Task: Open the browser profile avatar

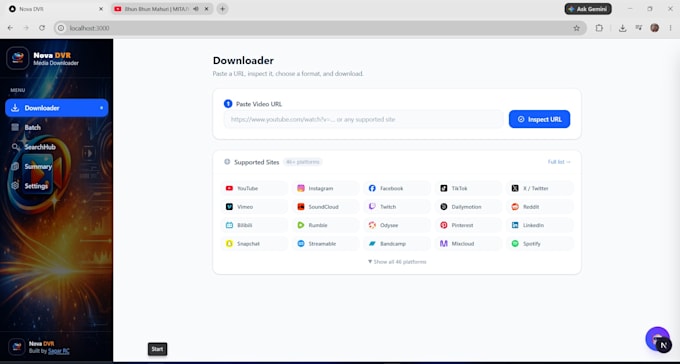Action: pos(654,28)
